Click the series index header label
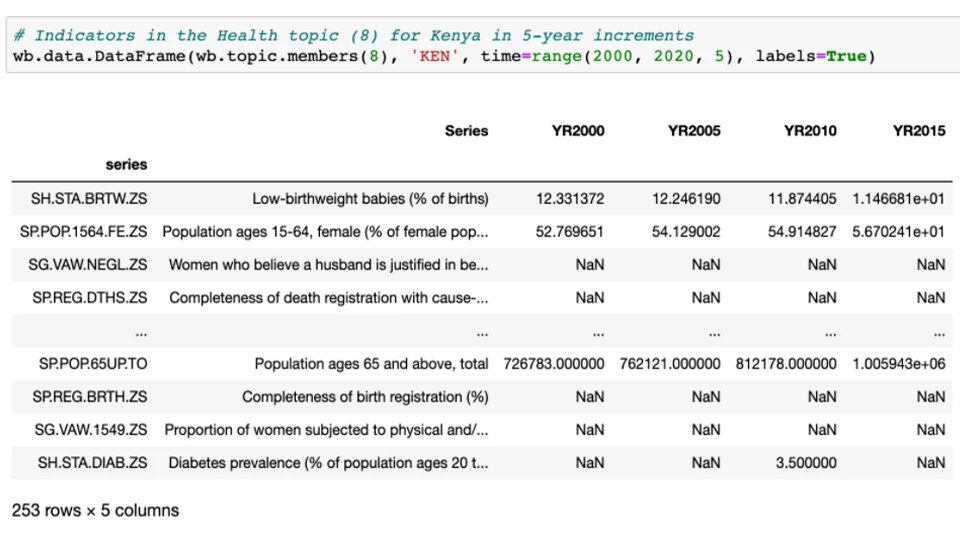This screenshot has height=540, width=960. pyautogui.click(x=126, y=165)
